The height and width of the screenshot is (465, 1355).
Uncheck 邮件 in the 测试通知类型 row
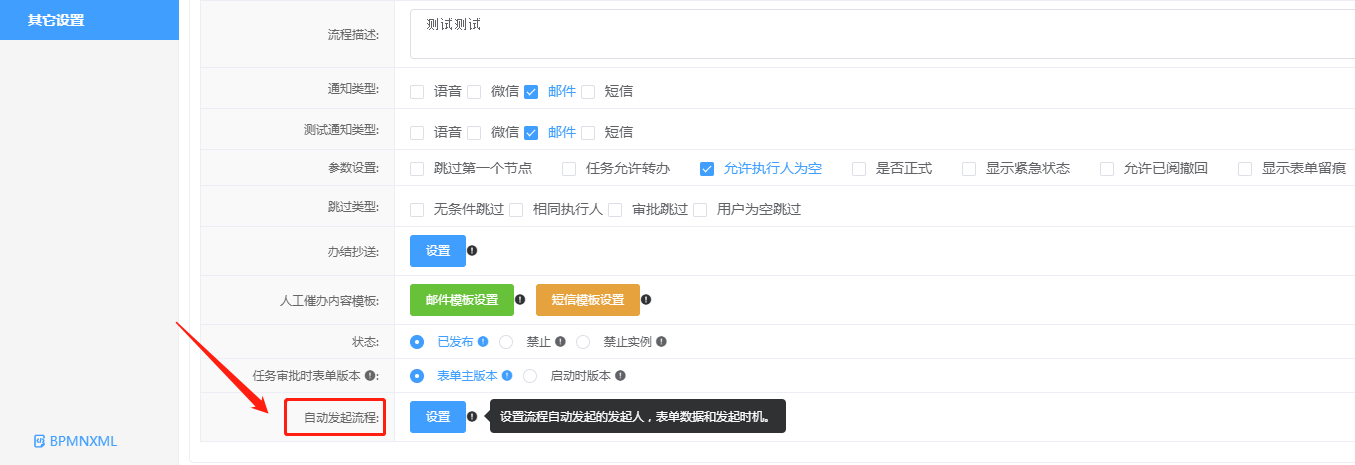(x=531, y=133)
